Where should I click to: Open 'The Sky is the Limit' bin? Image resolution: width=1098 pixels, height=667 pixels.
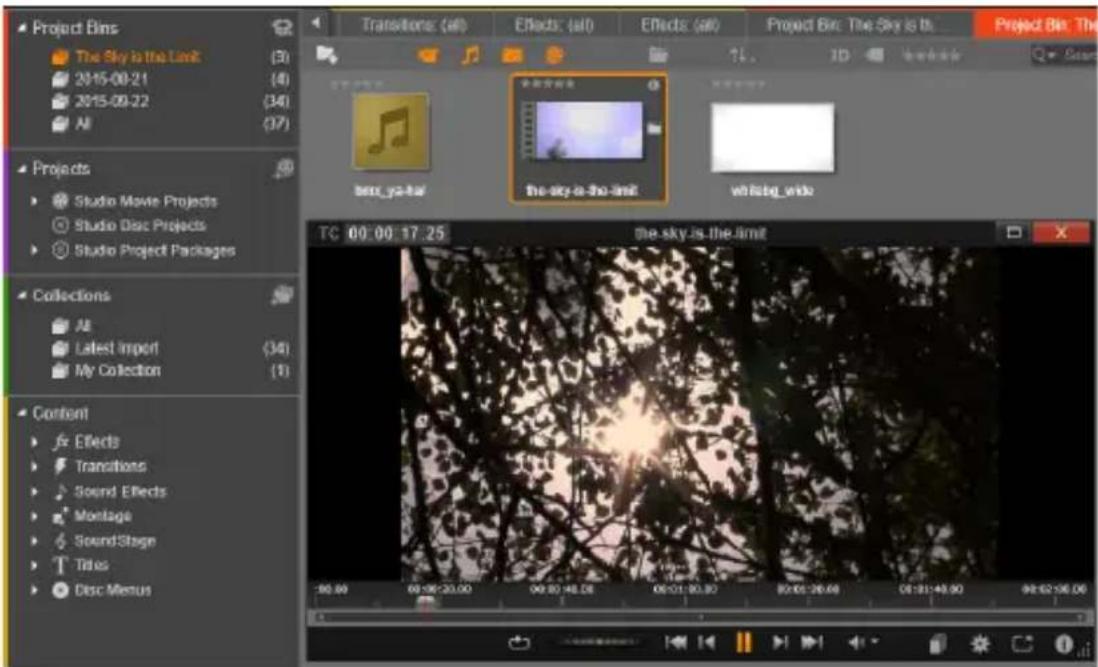137,56
